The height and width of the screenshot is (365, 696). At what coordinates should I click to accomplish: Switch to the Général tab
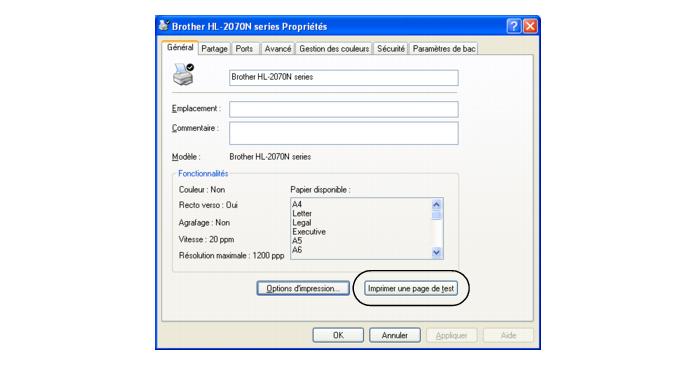pos(180,48)
